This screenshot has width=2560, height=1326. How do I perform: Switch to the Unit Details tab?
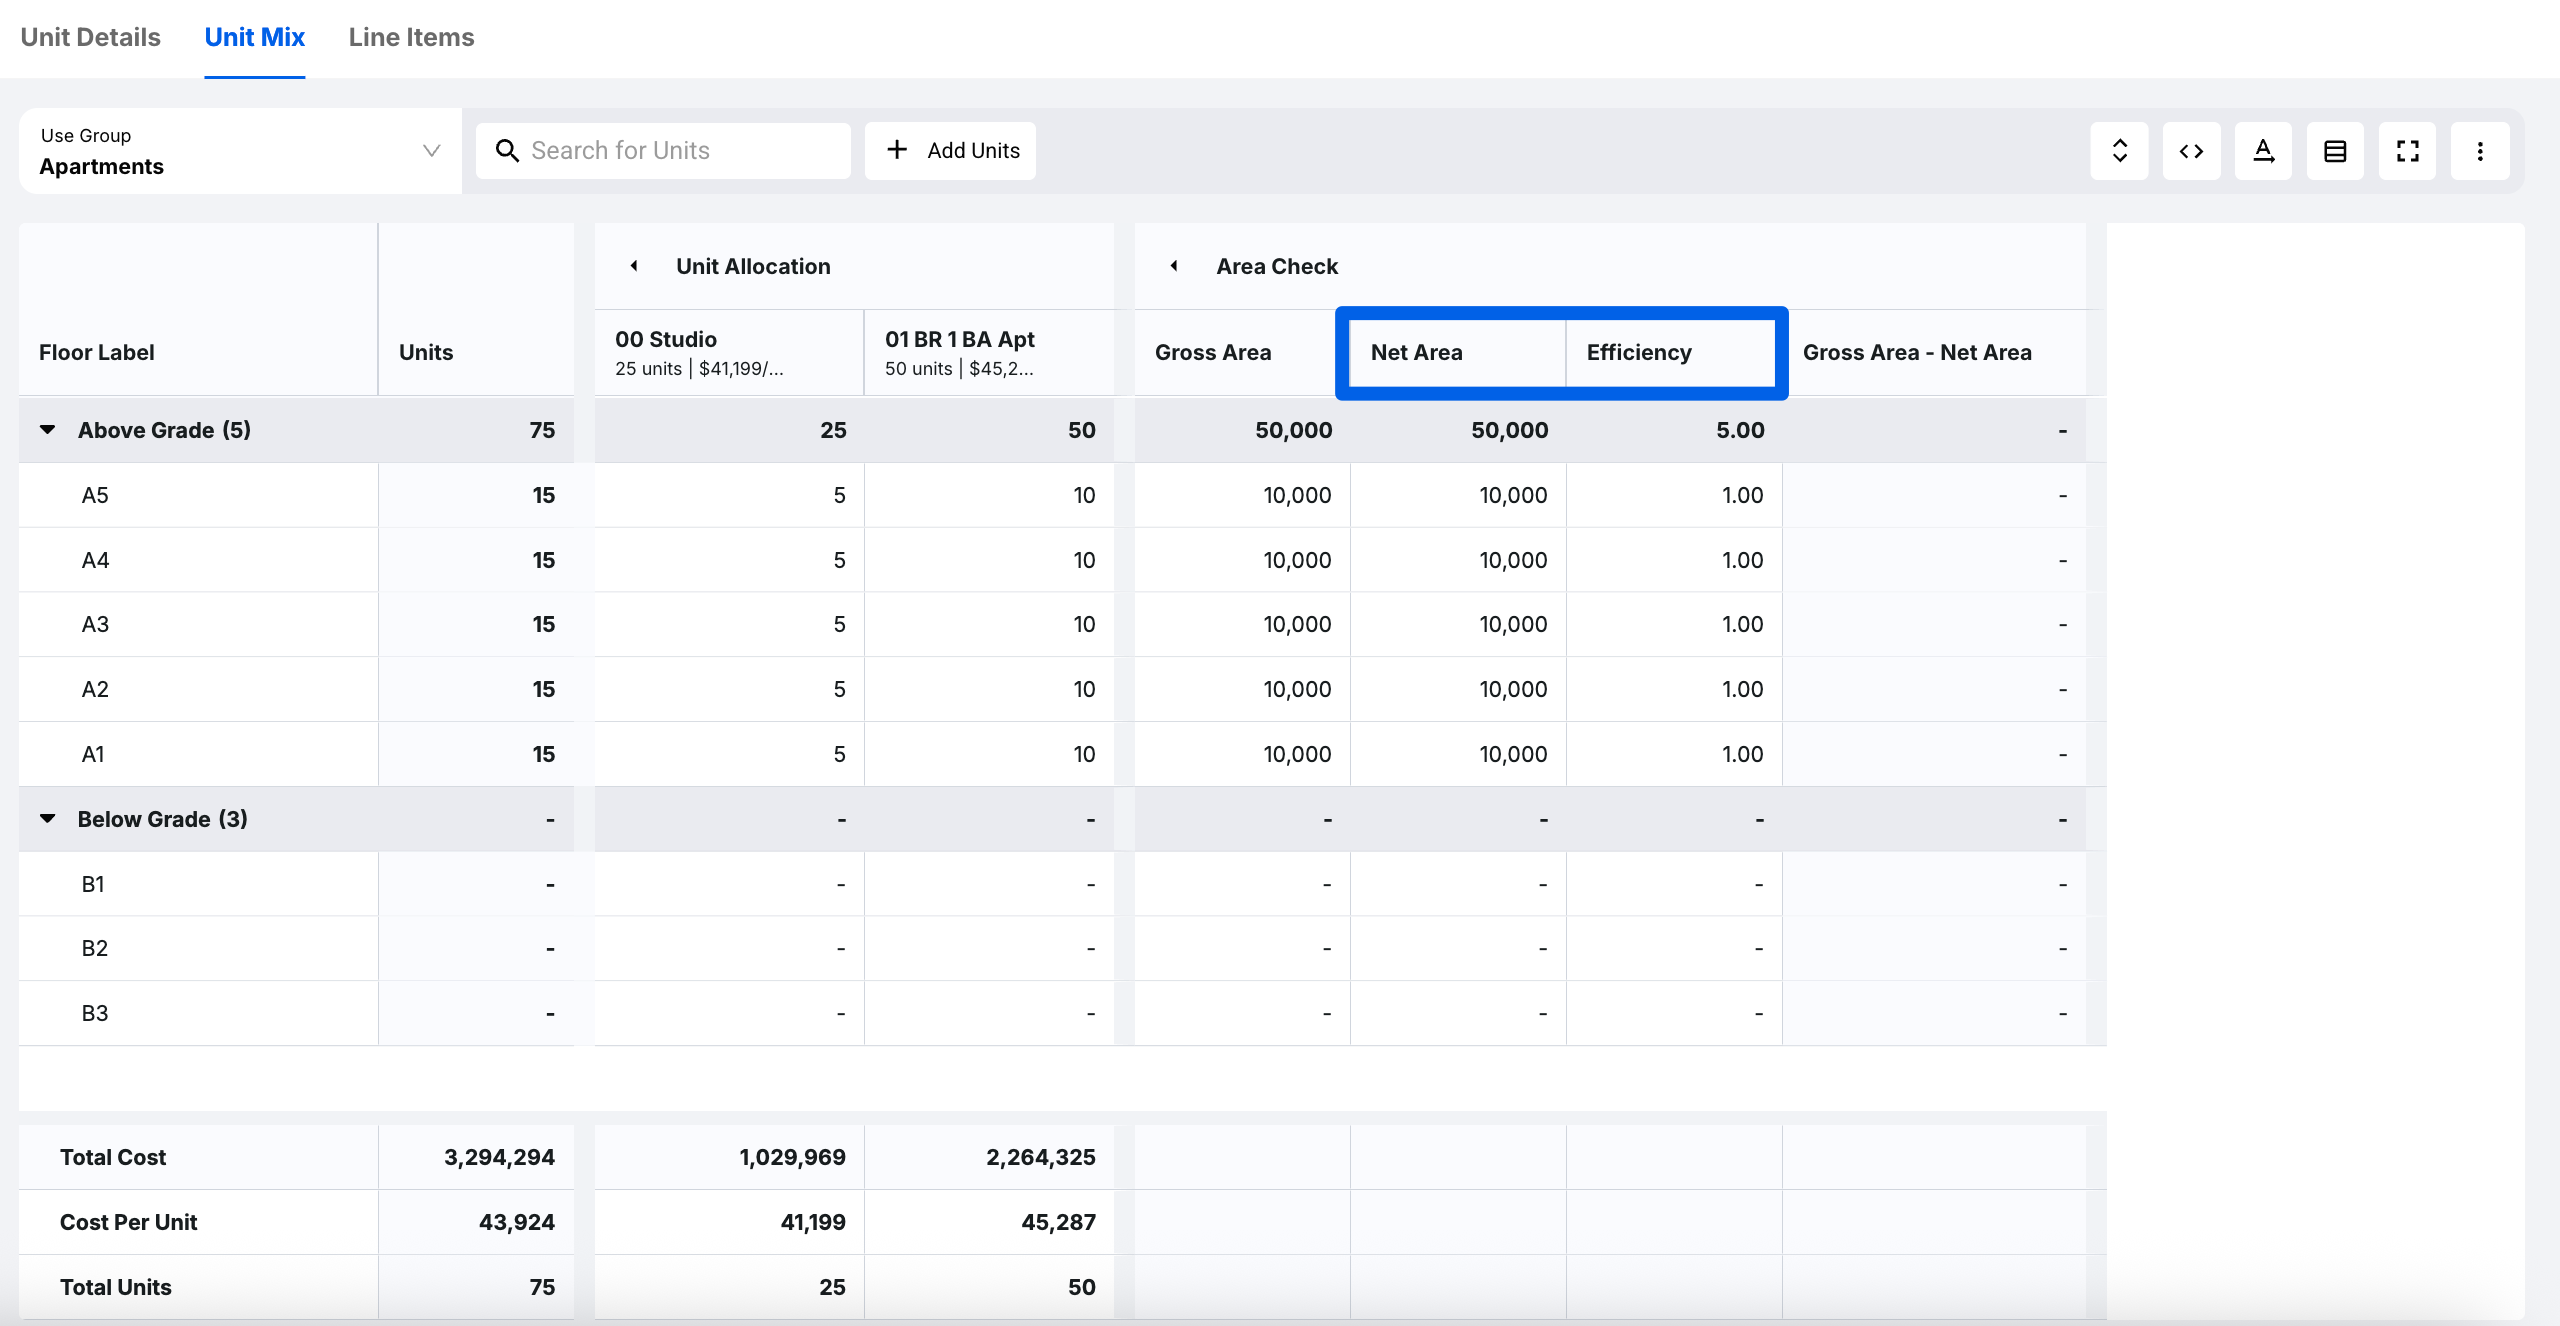click(90, 37)
